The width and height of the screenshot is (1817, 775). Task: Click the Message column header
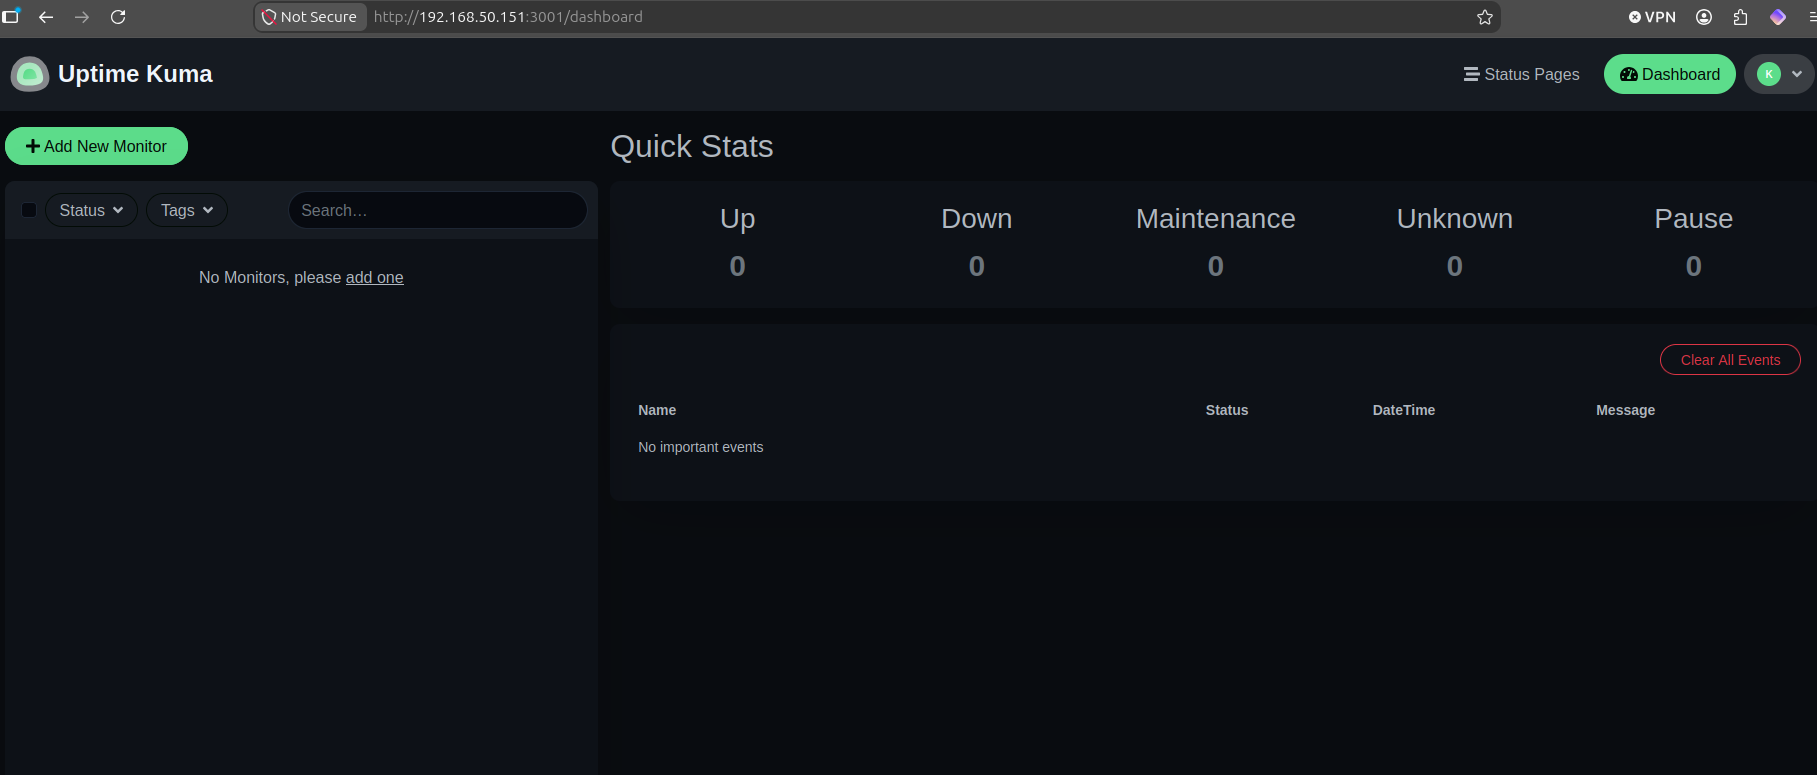point(1626,410)
